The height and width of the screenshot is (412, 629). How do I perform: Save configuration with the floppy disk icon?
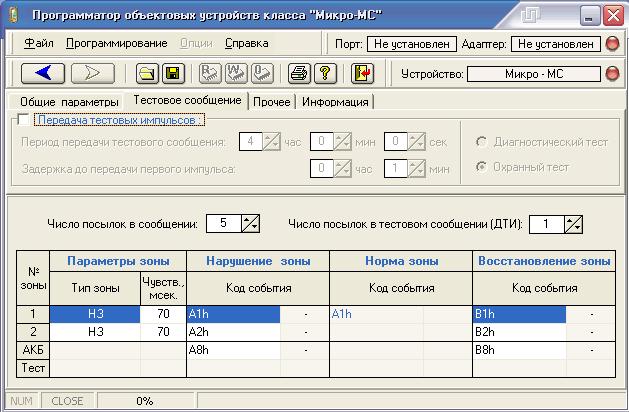tap(173, 73)
